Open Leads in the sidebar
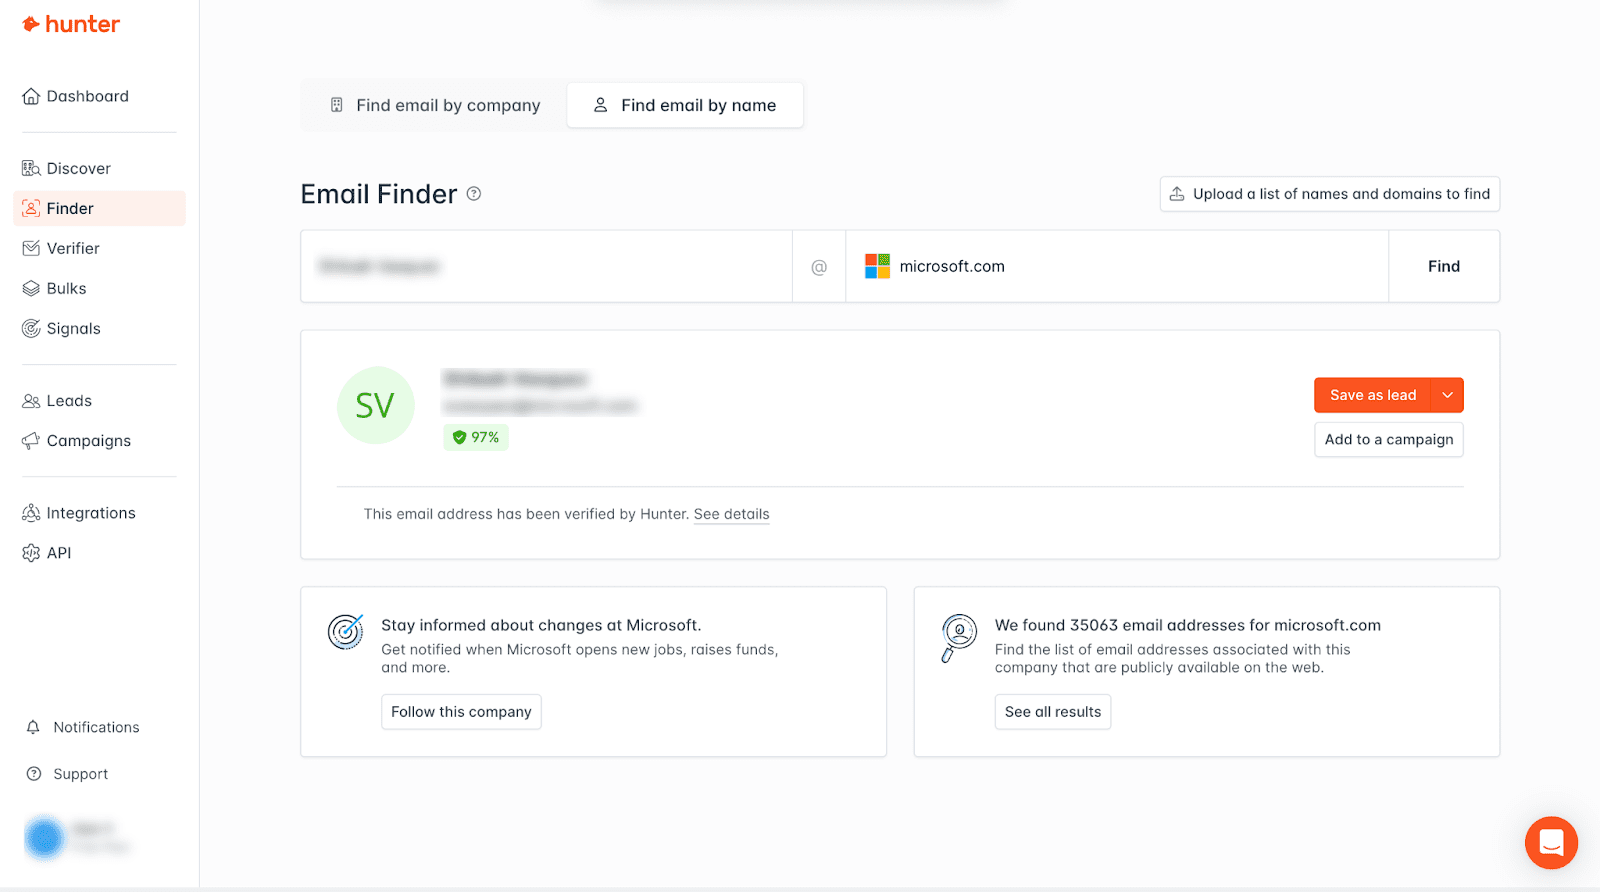 (69, 401)
